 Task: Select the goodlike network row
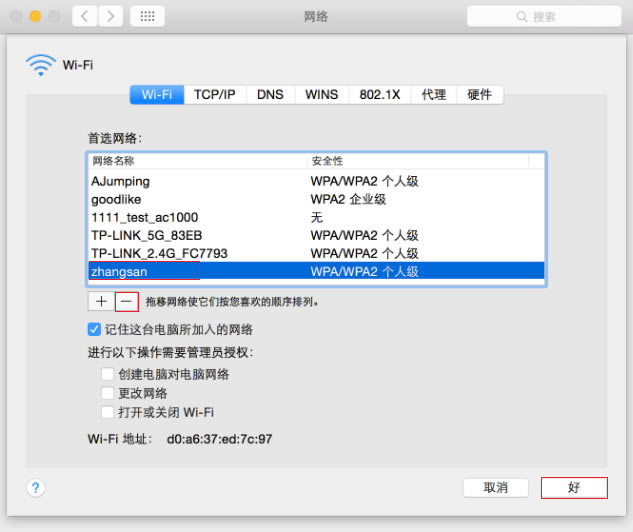point(316,199)
